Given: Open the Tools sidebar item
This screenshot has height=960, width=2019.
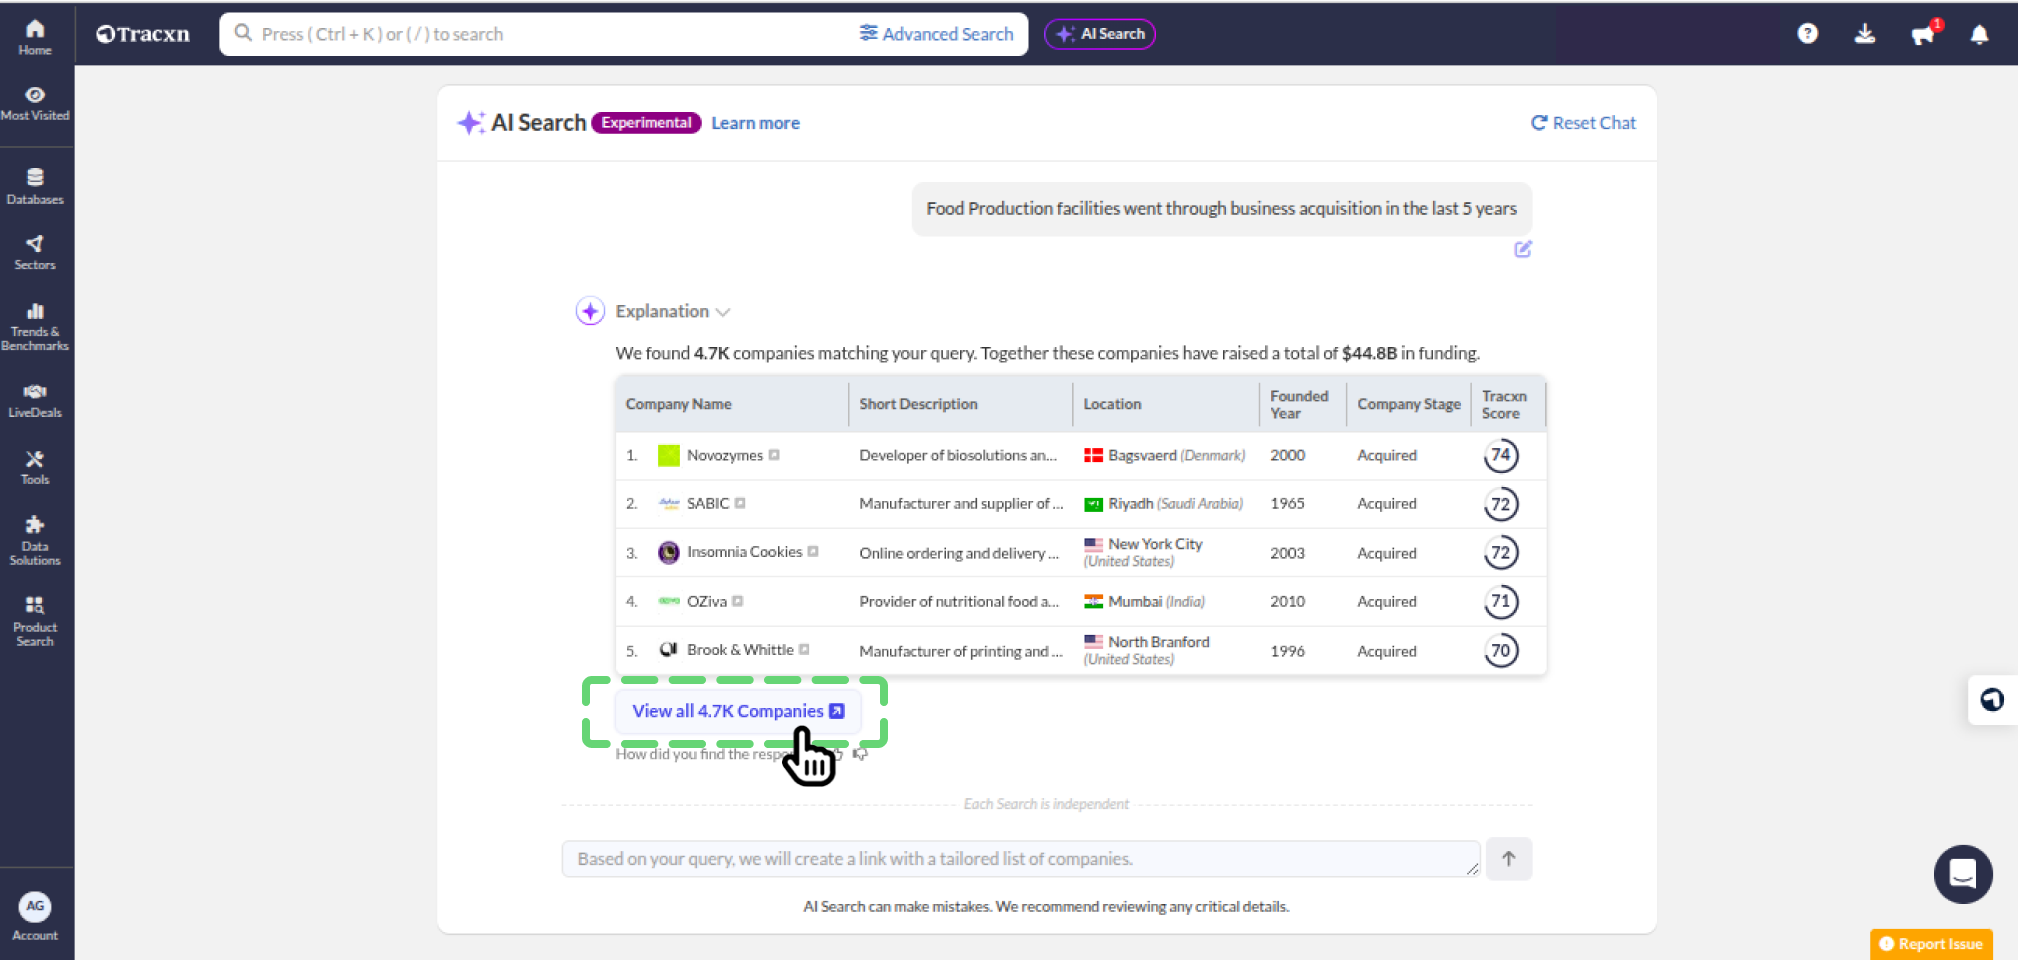Looking at the screenshot, I should tap(35, 467).
